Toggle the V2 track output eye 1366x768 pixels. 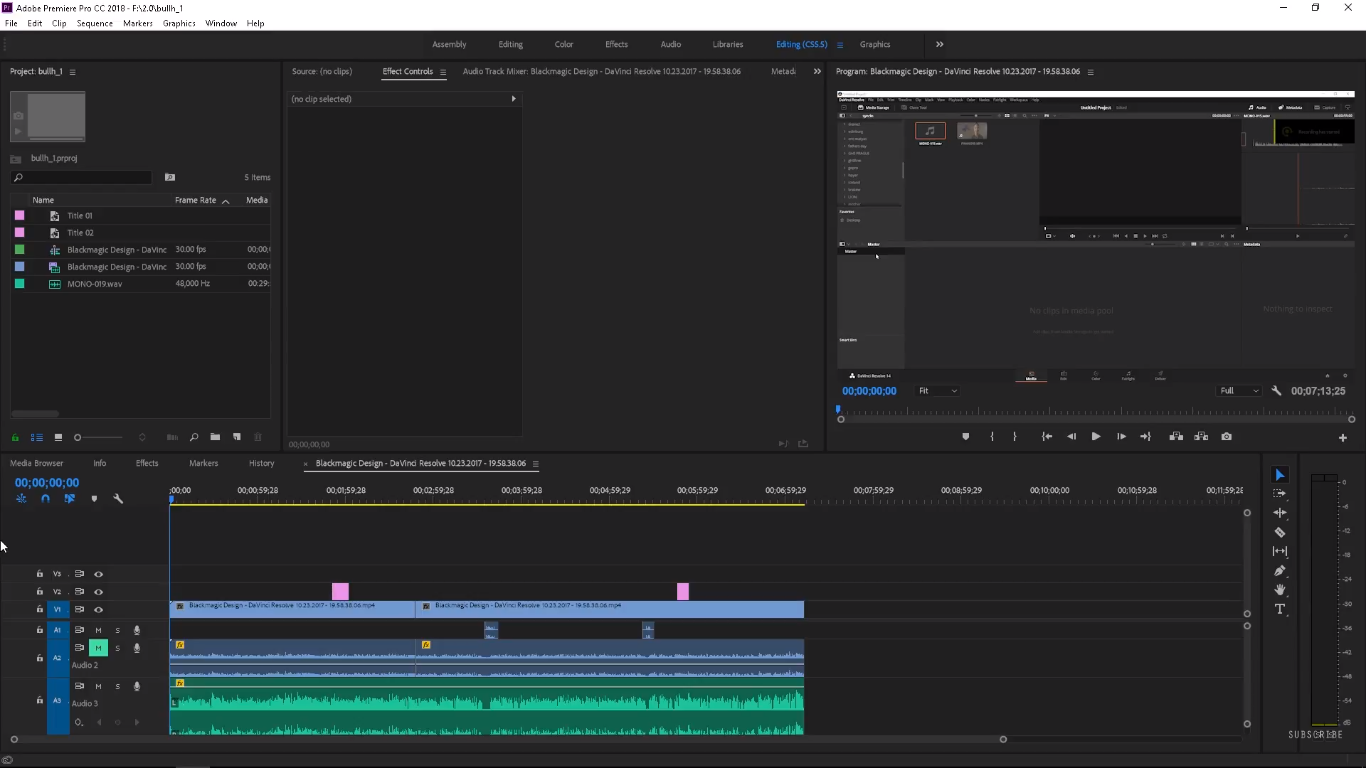pos(98,592)
